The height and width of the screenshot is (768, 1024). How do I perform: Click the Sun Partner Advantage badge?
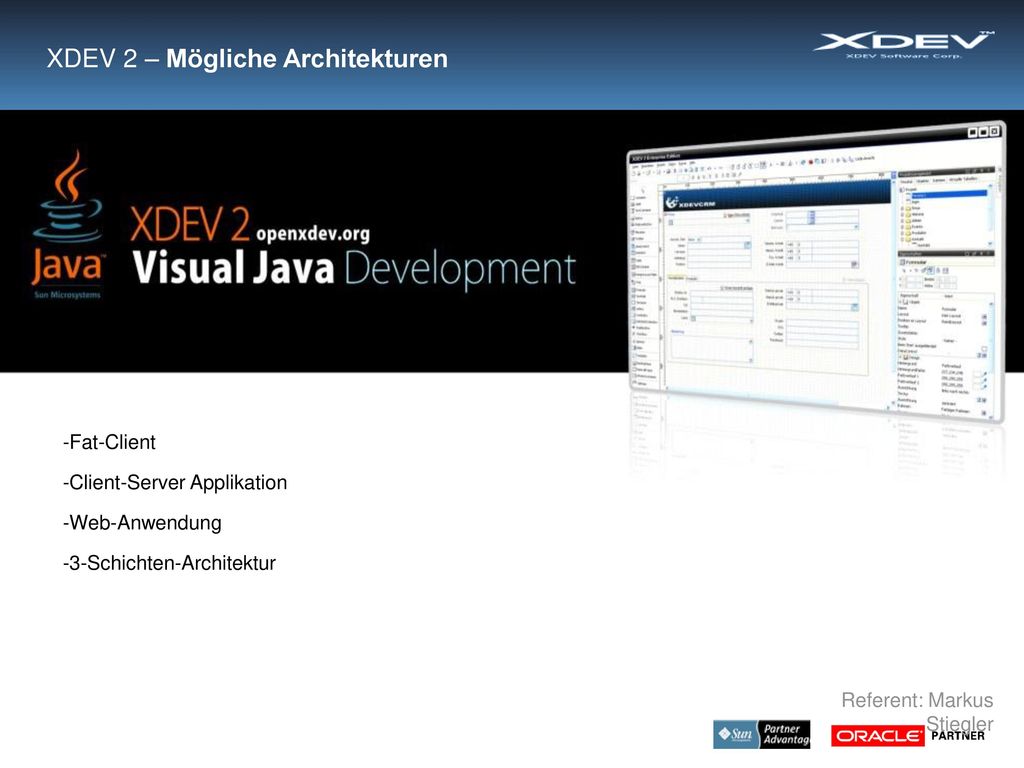pos(761,735)
